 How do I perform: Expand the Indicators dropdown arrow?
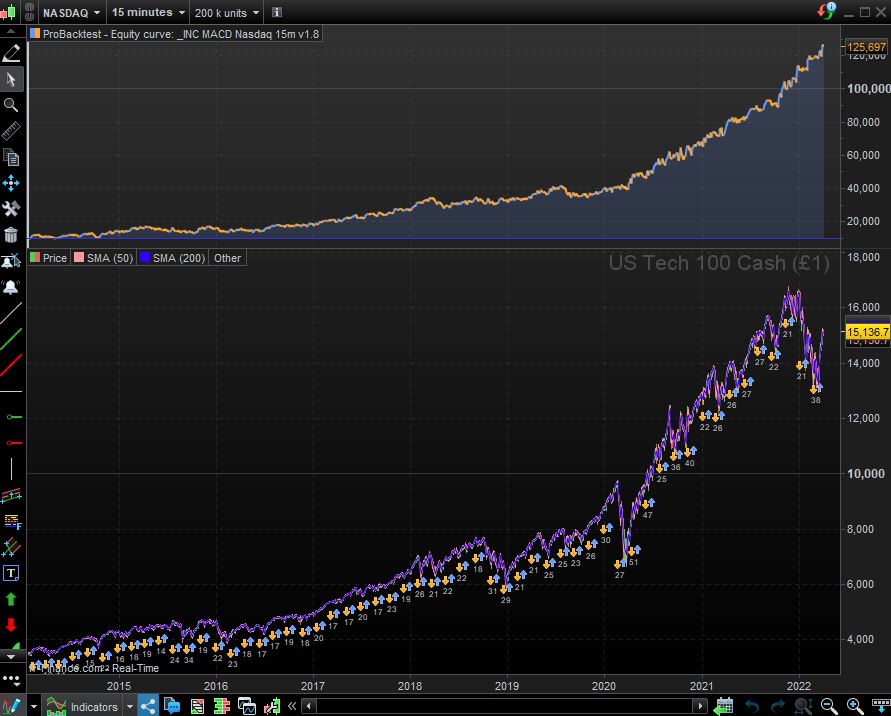click(x=130, y=707)
